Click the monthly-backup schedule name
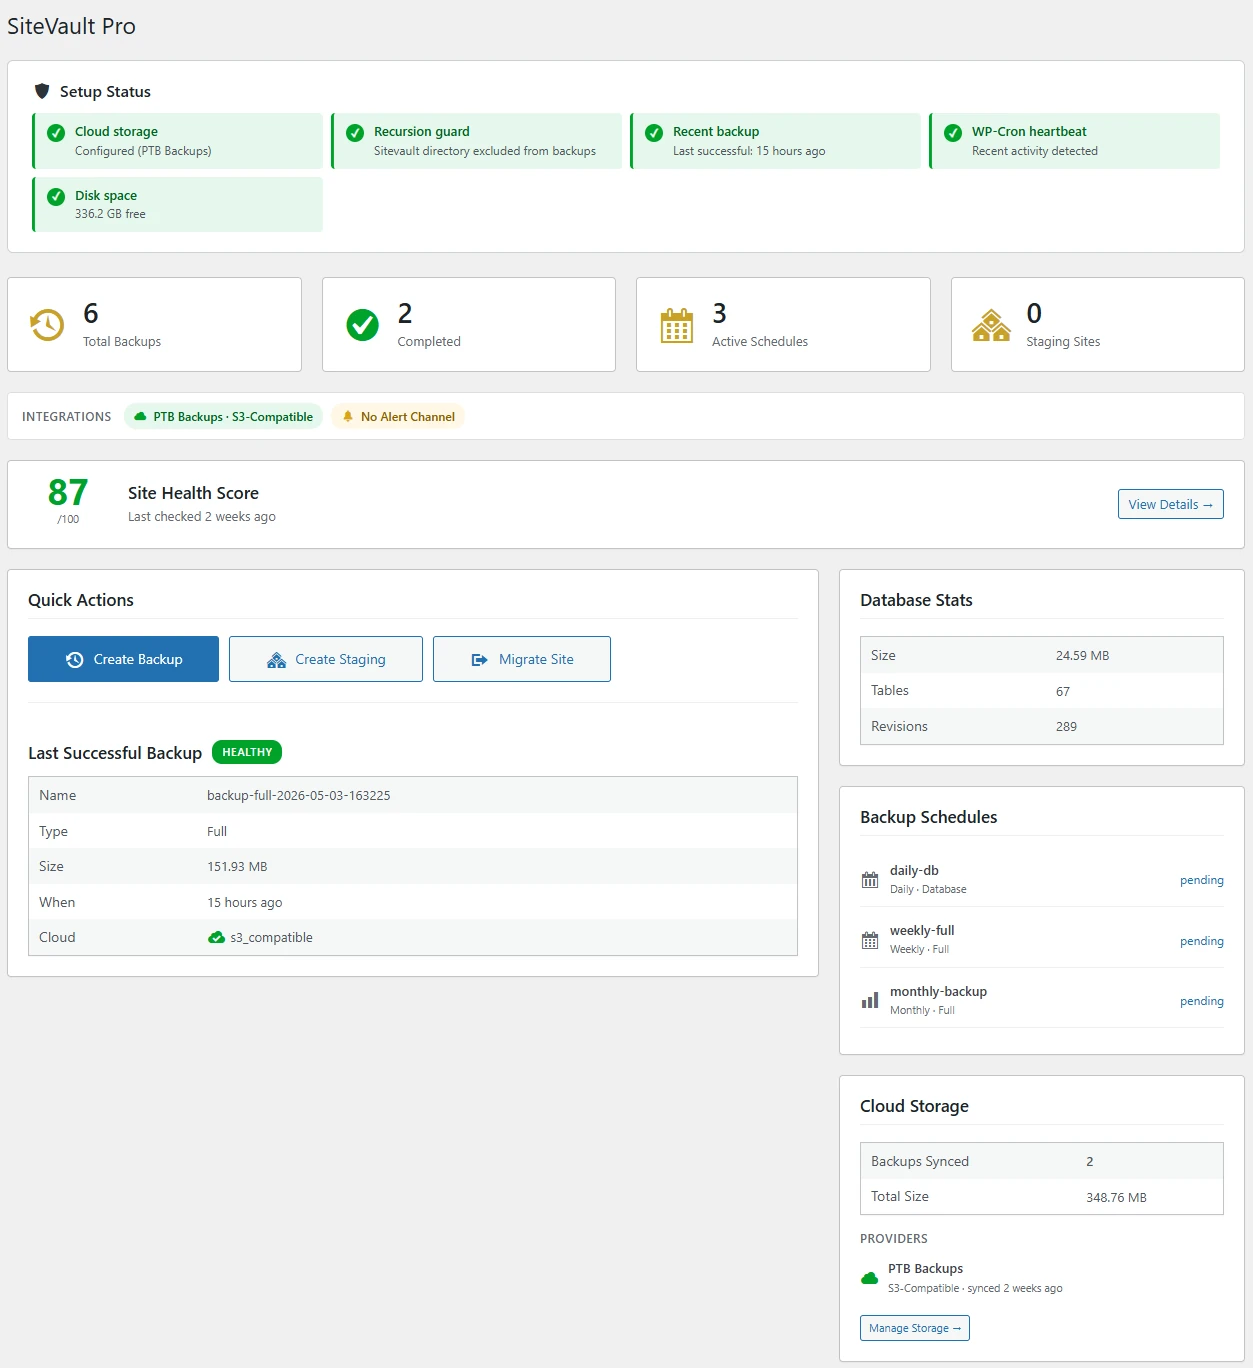Viewport: 1253px width, 1368px height. pos(938,992)
